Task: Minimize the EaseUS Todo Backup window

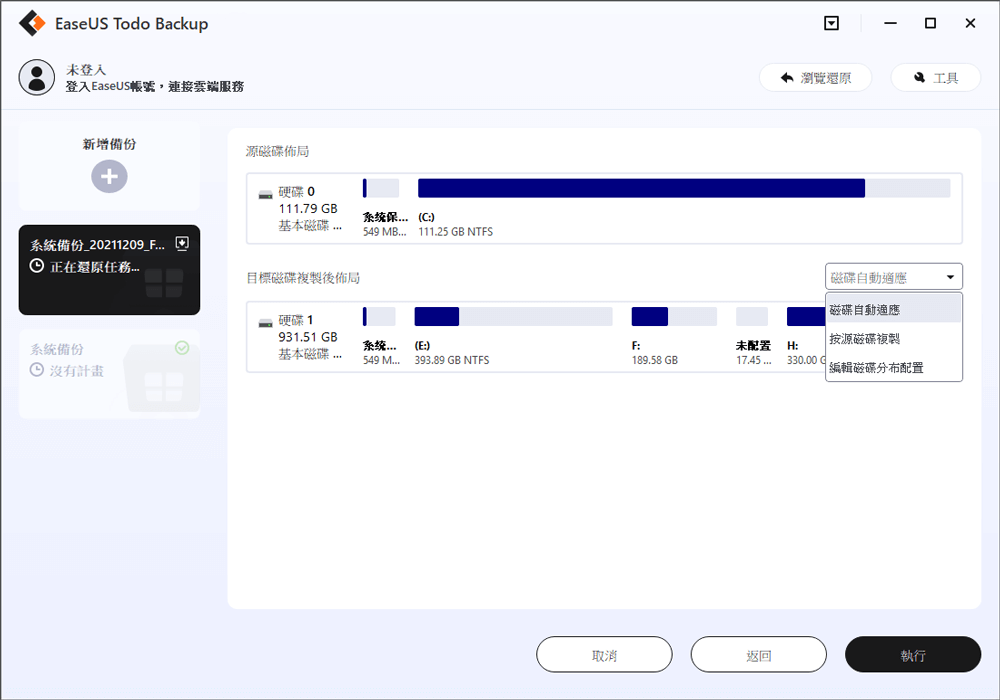Action: point(890,24)
